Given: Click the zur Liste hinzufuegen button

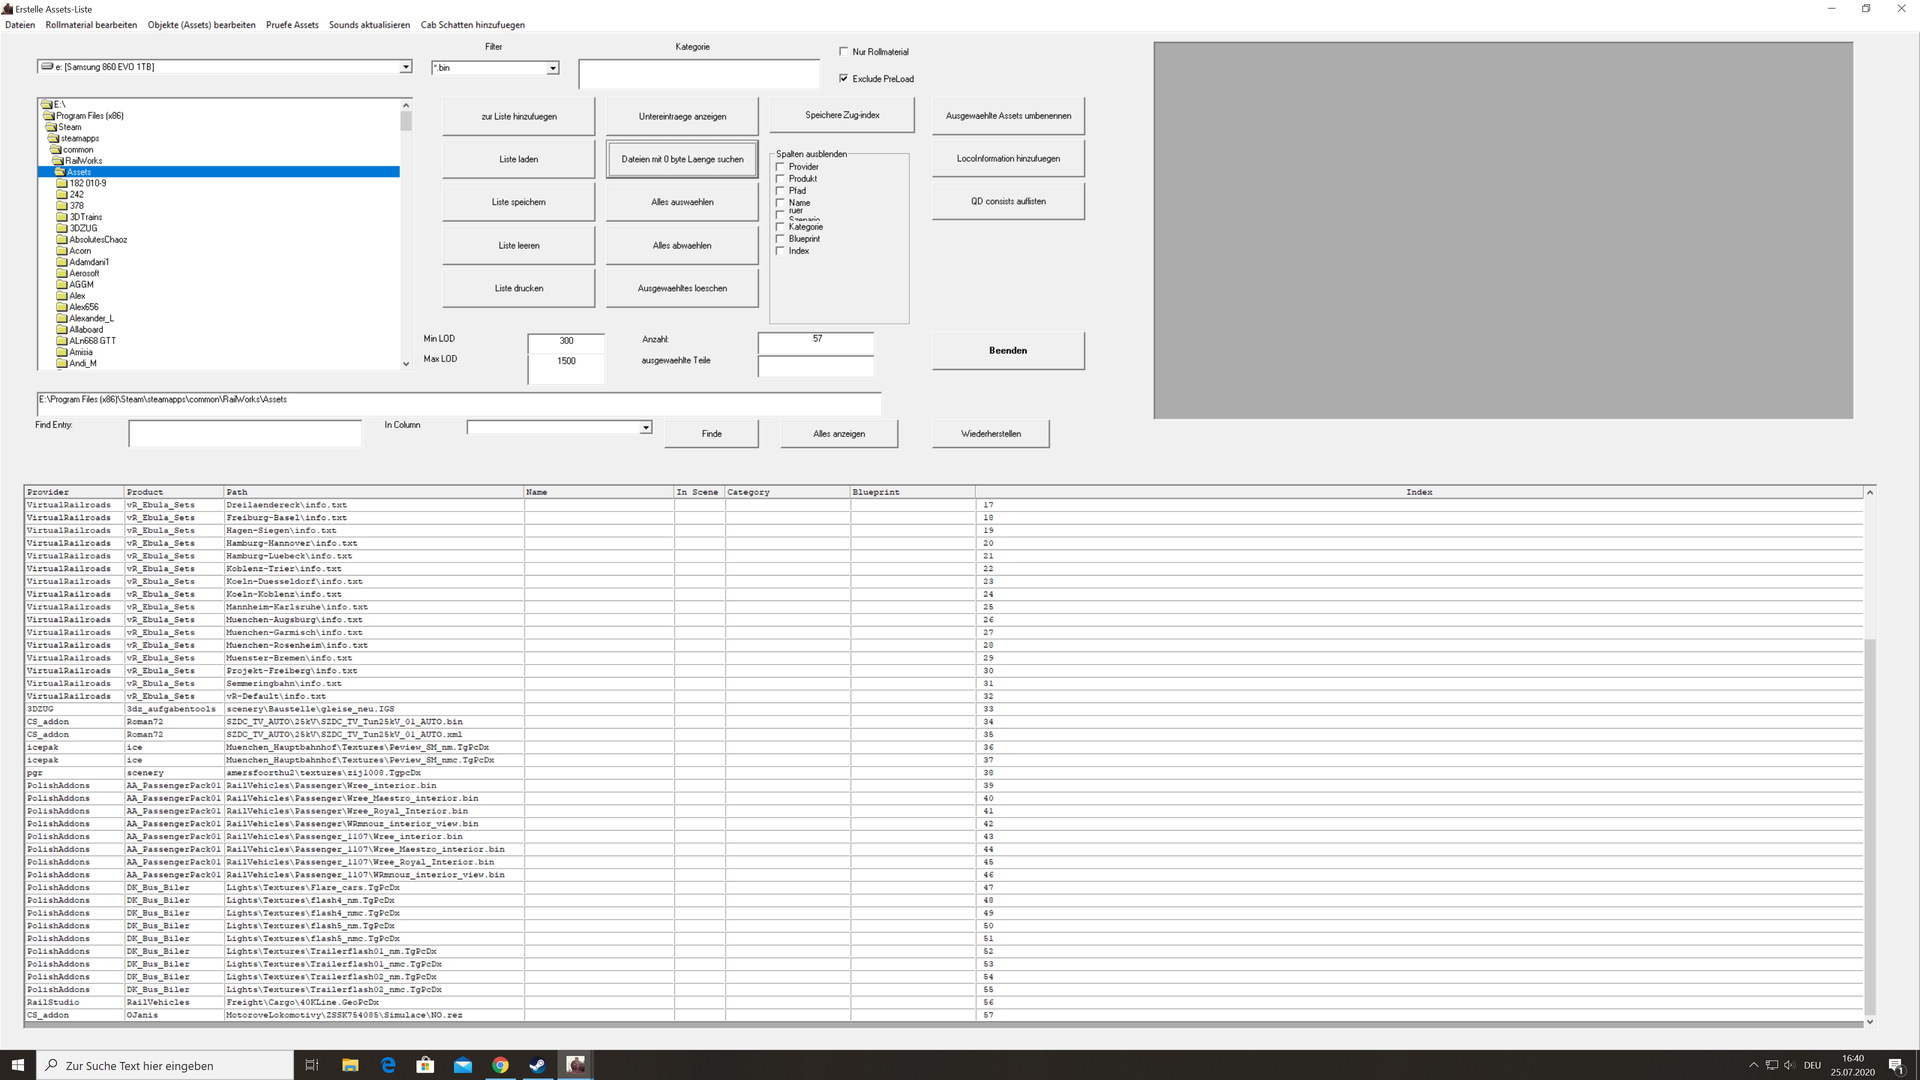Looking at the screenshot, I should [x=519, y=117].
